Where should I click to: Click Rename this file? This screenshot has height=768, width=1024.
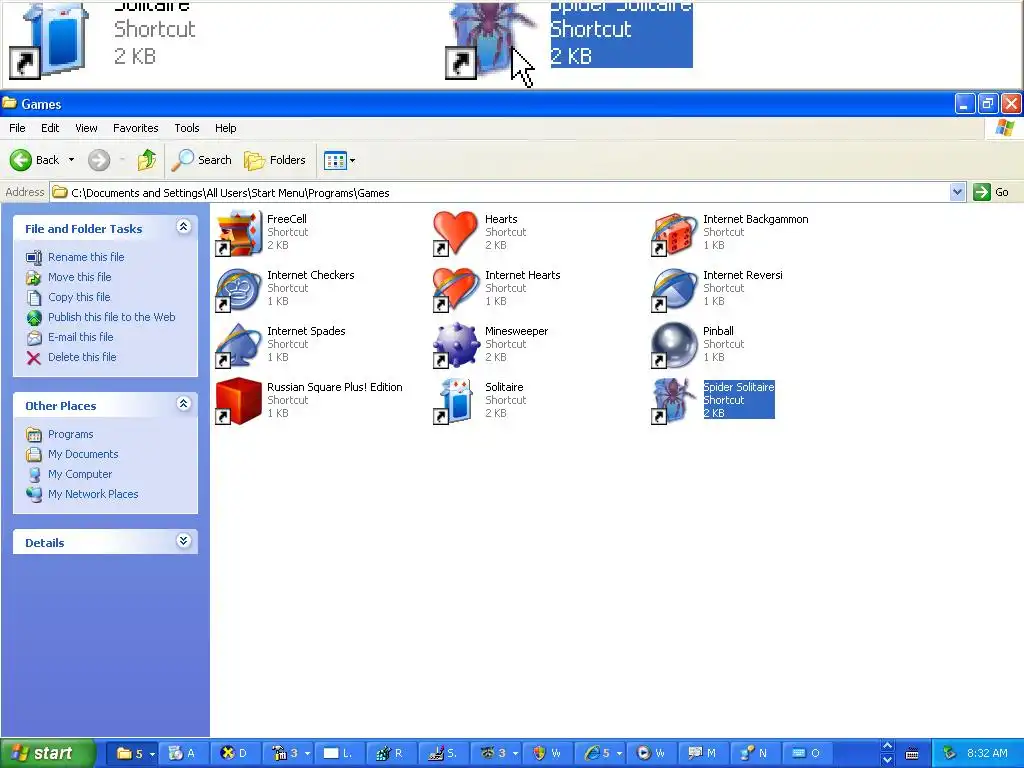86,257
